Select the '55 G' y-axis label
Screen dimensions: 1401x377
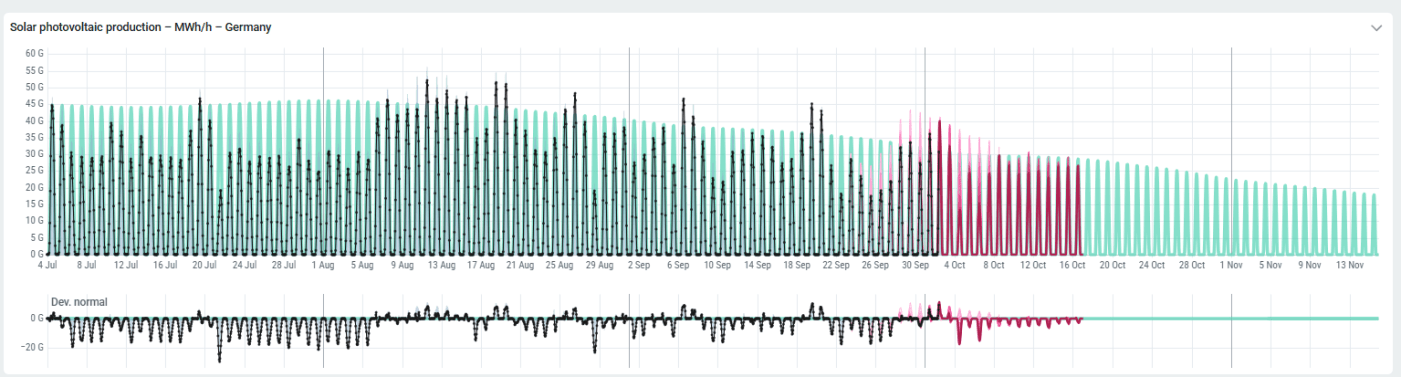click(x=35, y=70)
